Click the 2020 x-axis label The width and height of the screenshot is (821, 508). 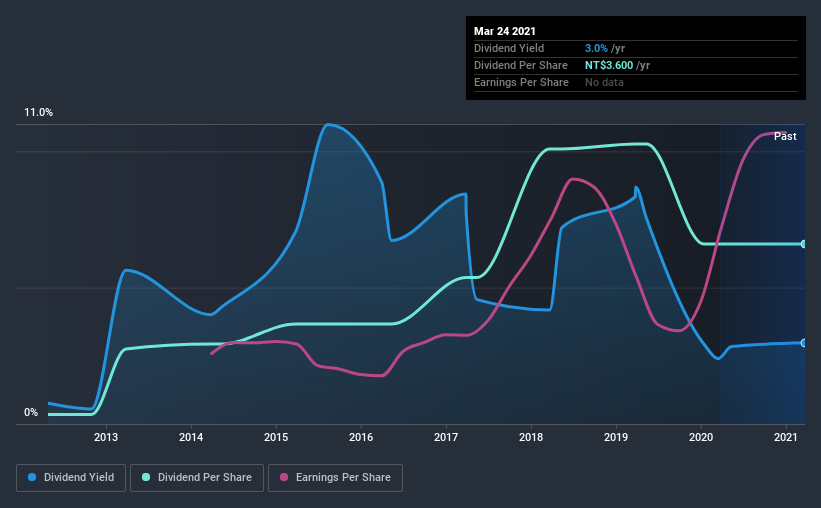pos(701,437)
